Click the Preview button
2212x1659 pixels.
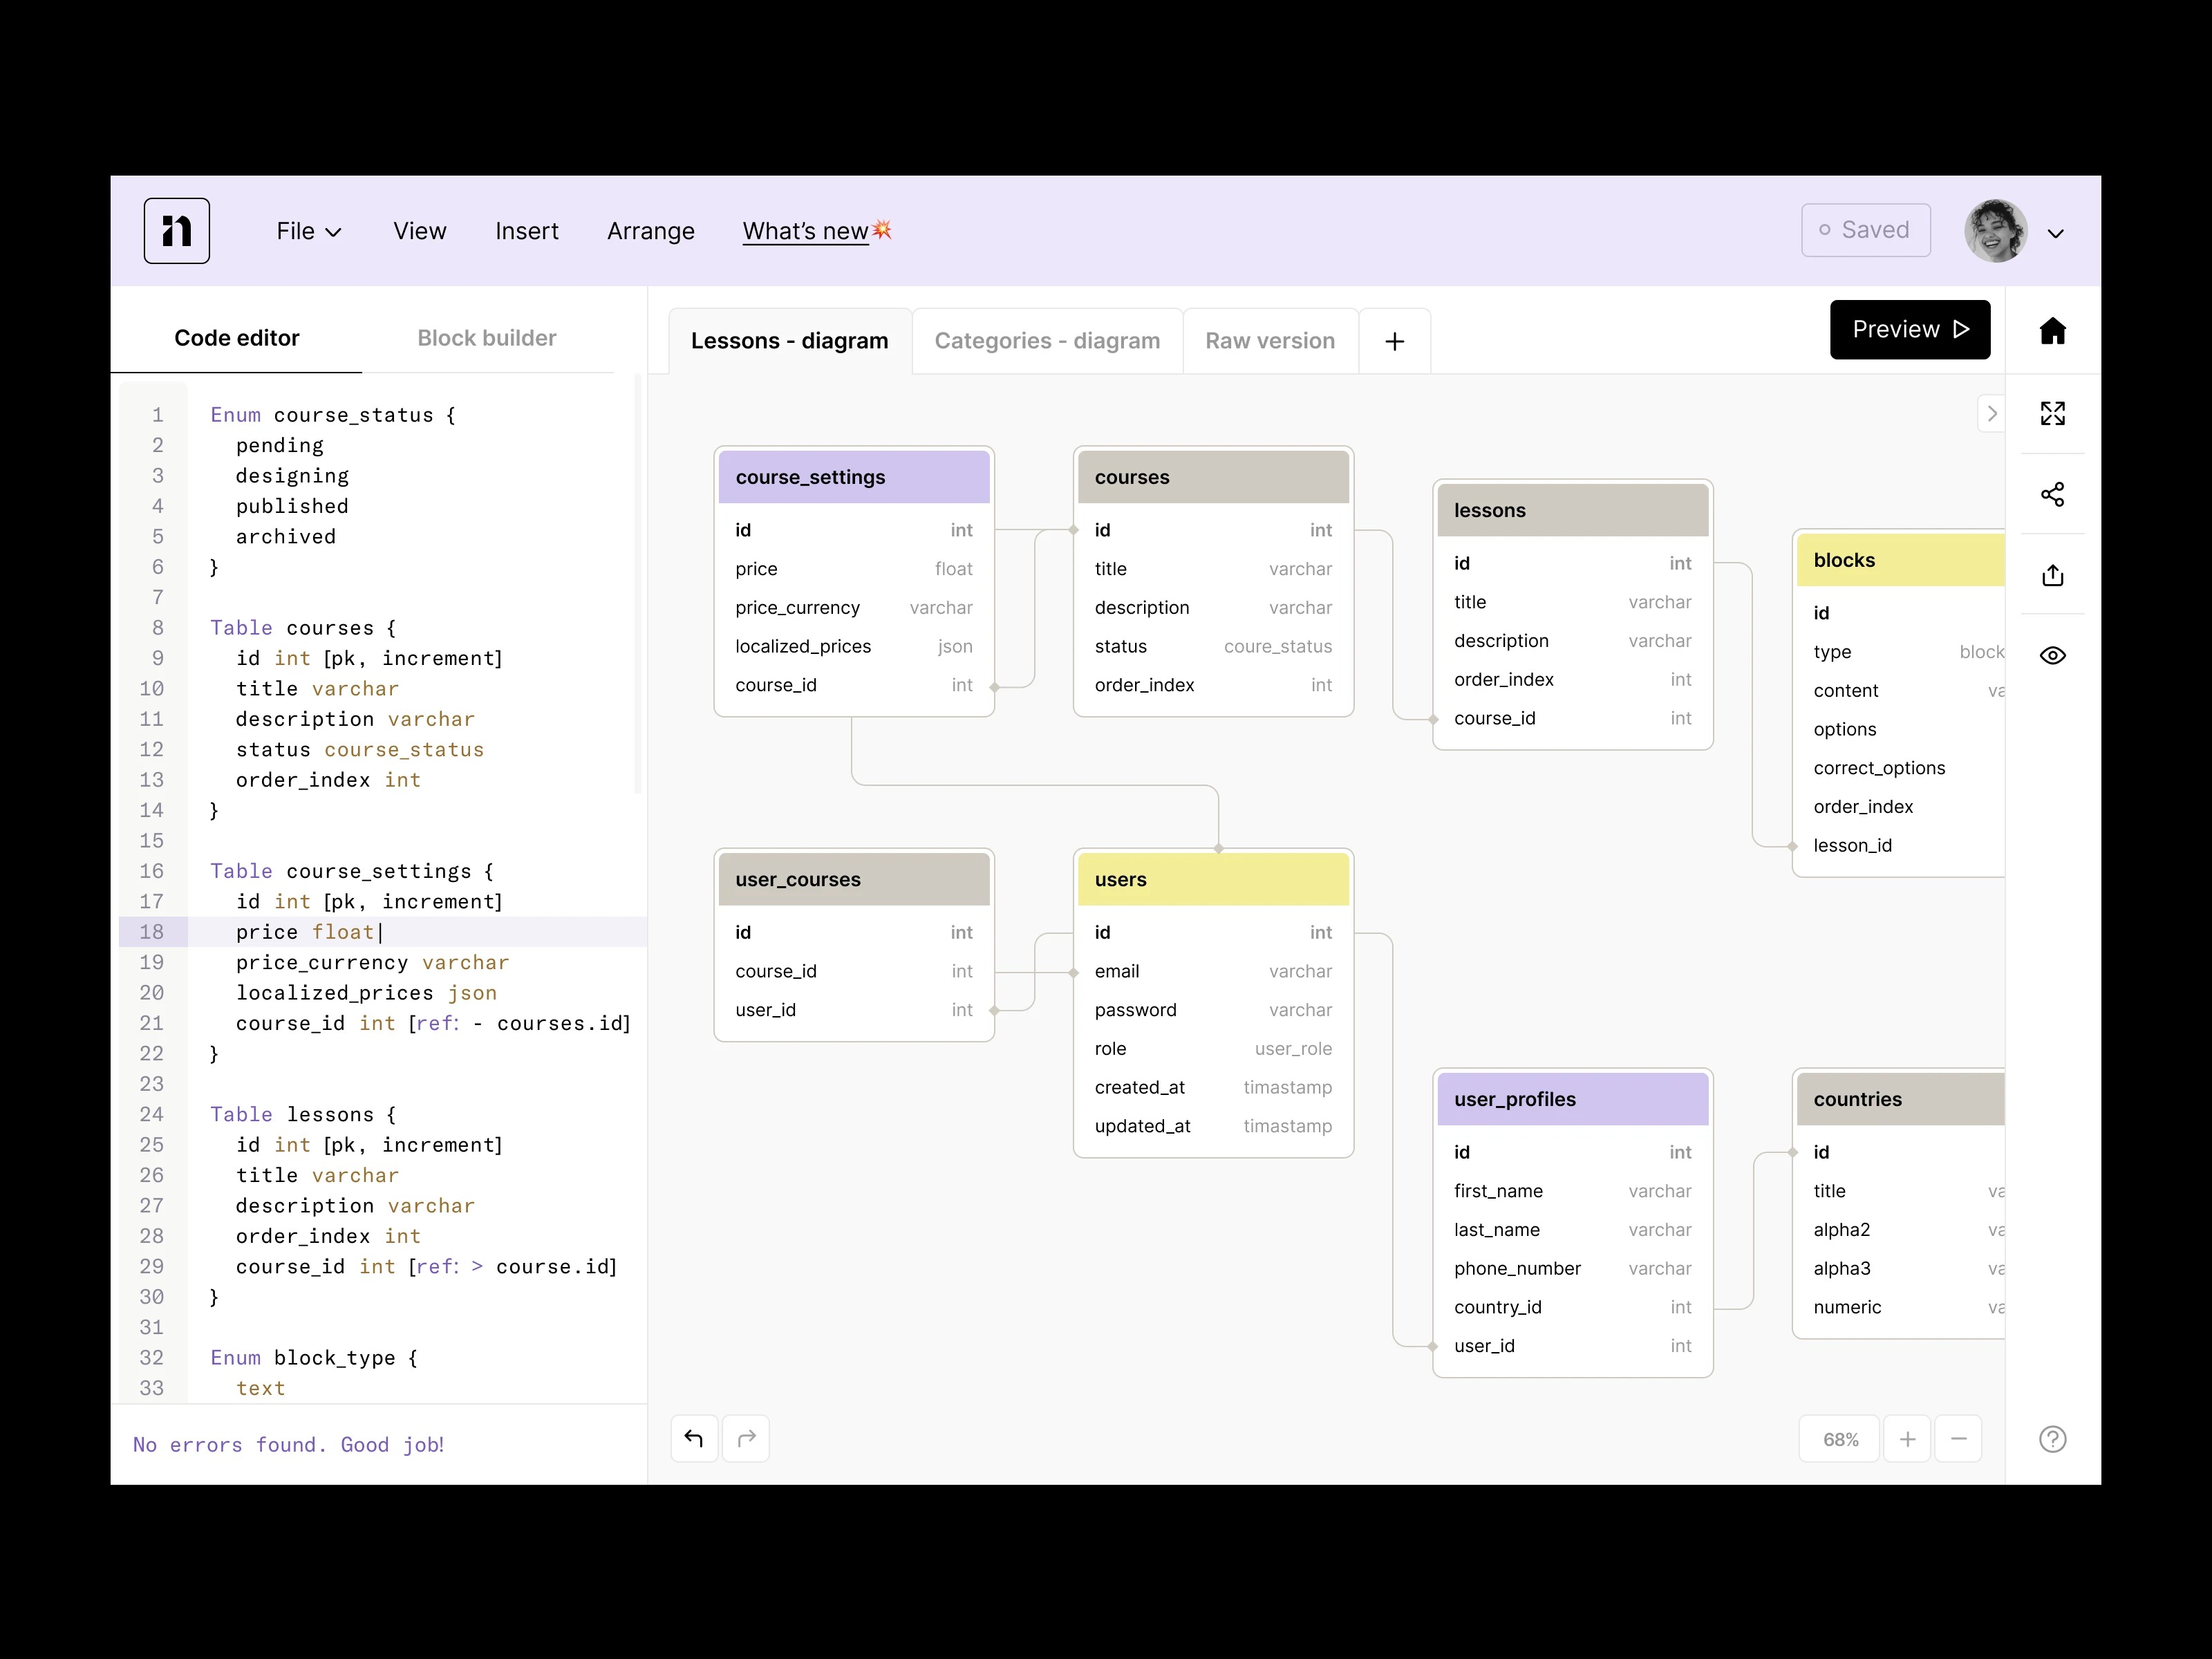[1909, 329]
